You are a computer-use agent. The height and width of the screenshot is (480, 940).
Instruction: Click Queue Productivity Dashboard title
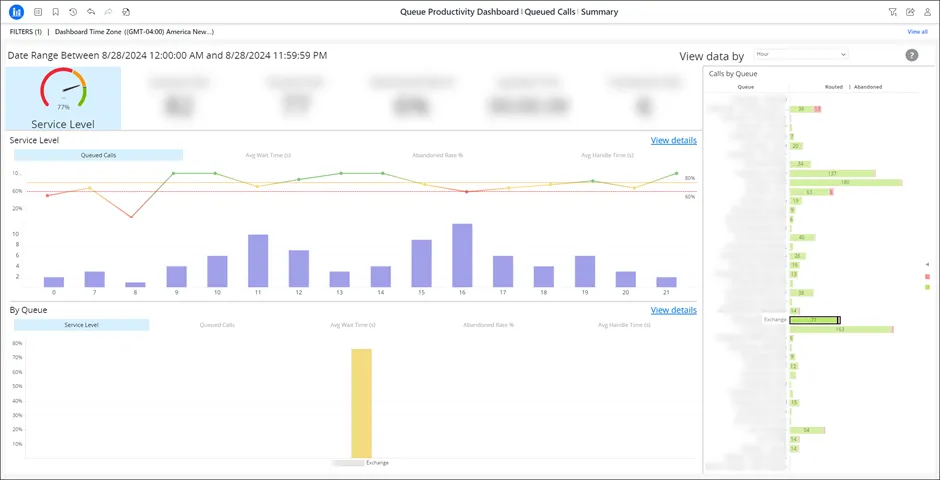pos(459,11)
